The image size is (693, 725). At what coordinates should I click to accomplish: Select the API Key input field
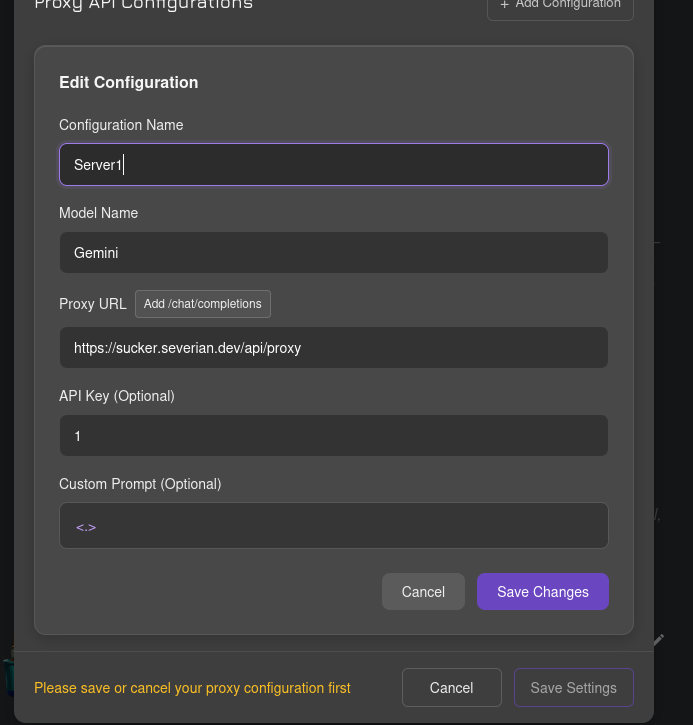333,436
